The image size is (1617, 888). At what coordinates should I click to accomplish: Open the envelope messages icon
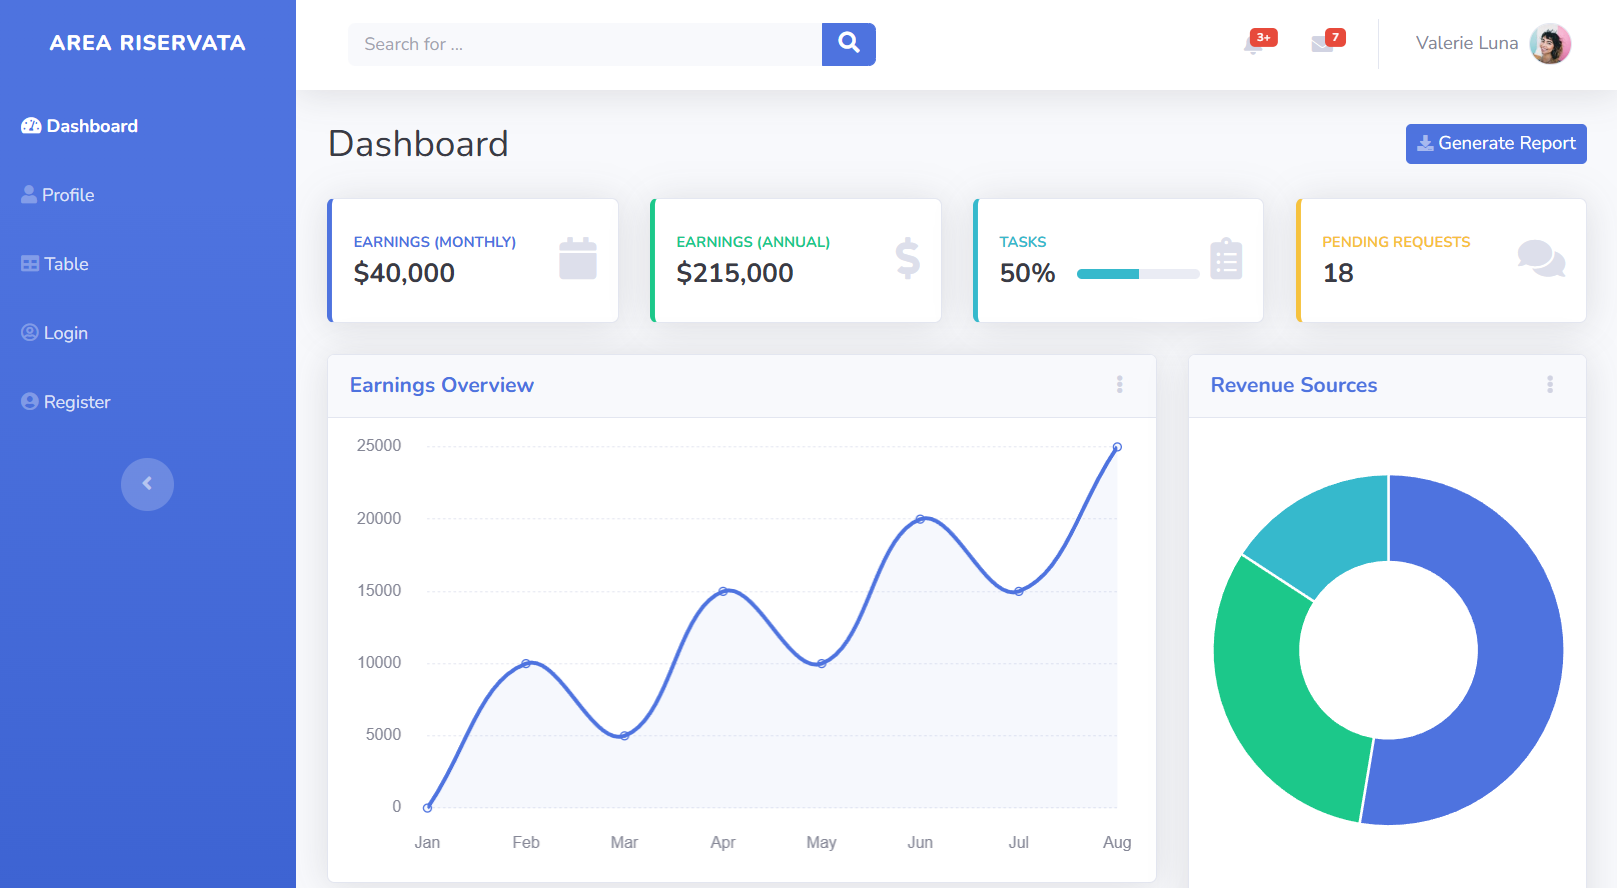pyautogui.click(x=1322, y=44)
